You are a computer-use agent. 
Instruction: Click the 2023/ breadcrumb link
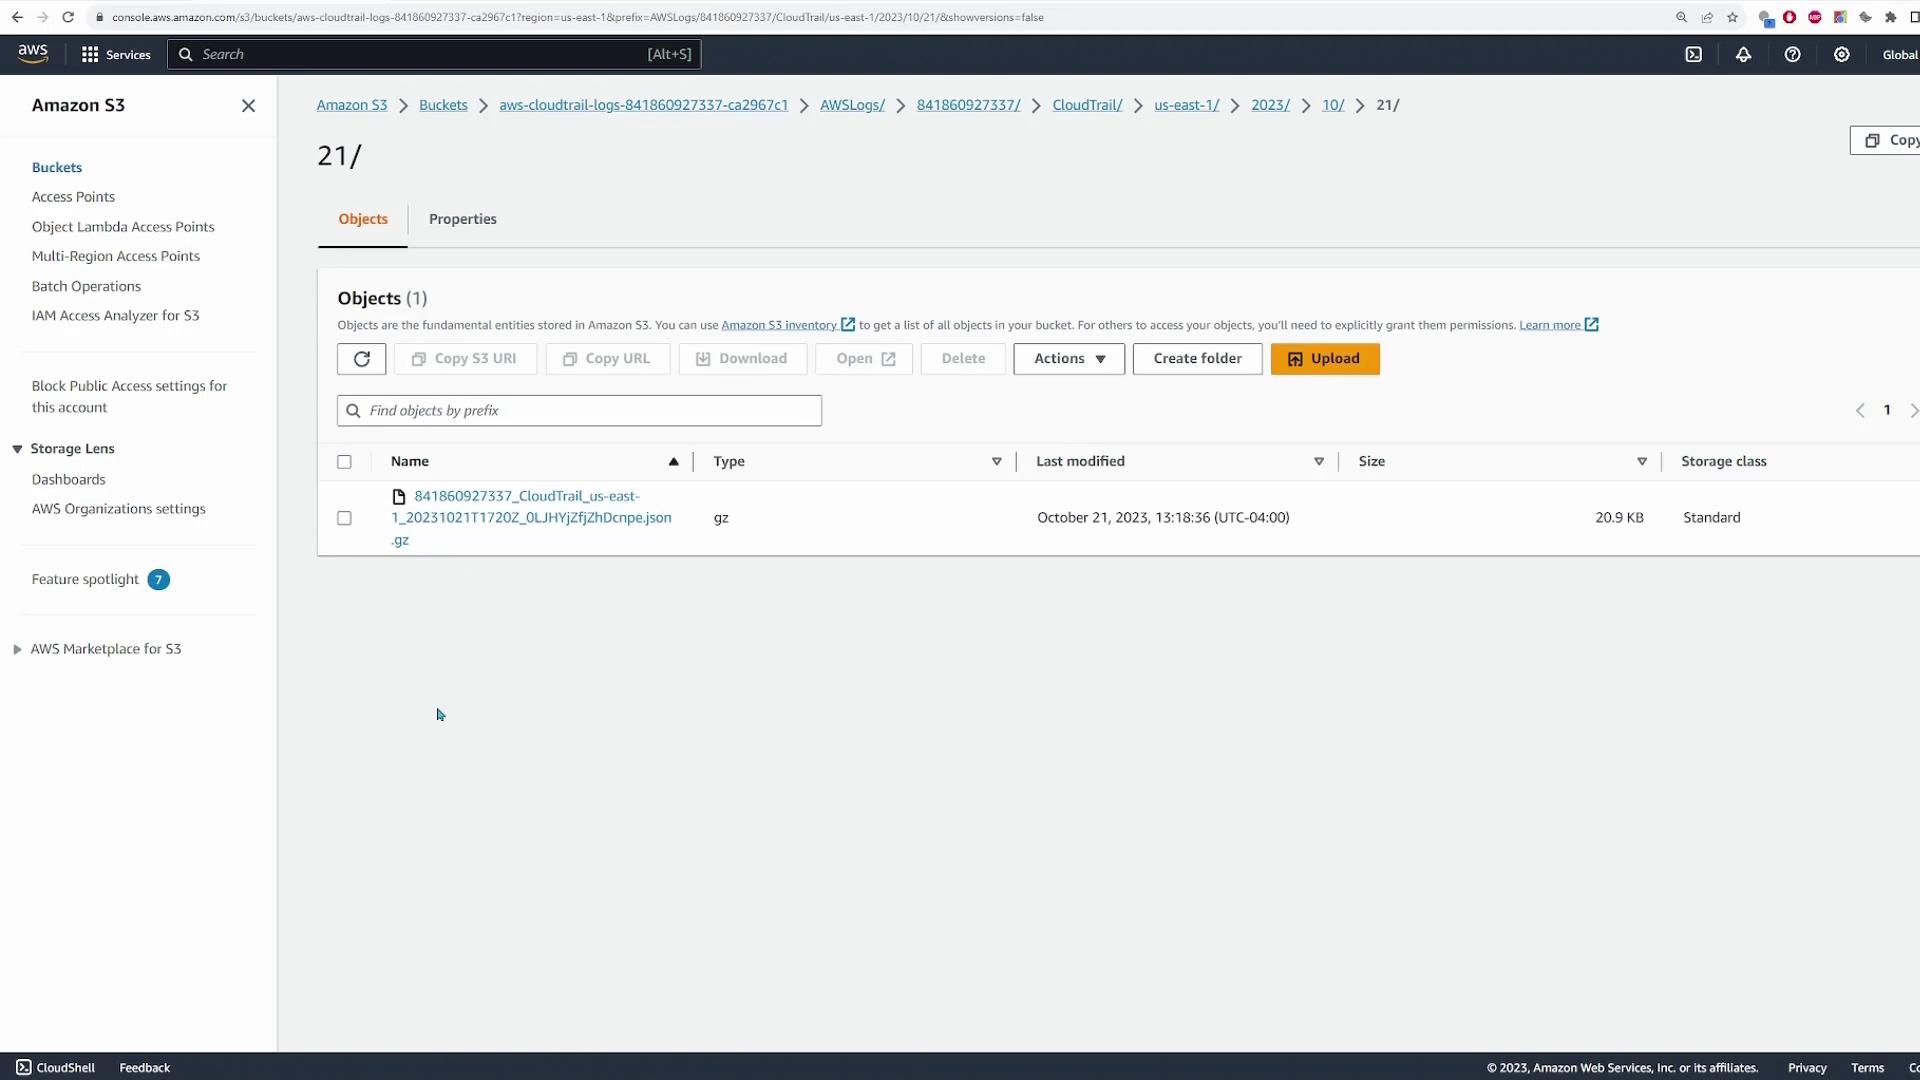[1270, 105]
